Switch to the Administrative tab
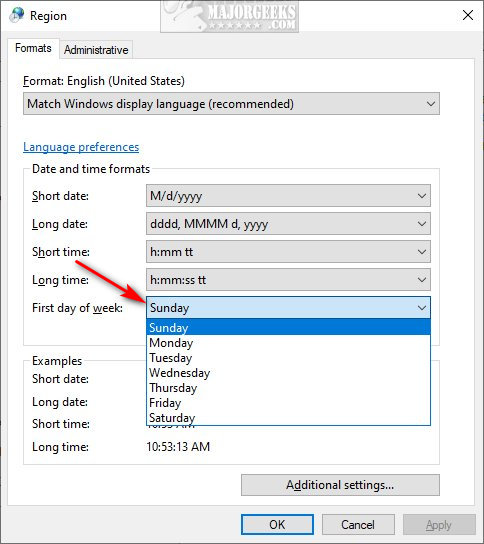This screenshot has height=544, width=484. (x=96, y=50)
